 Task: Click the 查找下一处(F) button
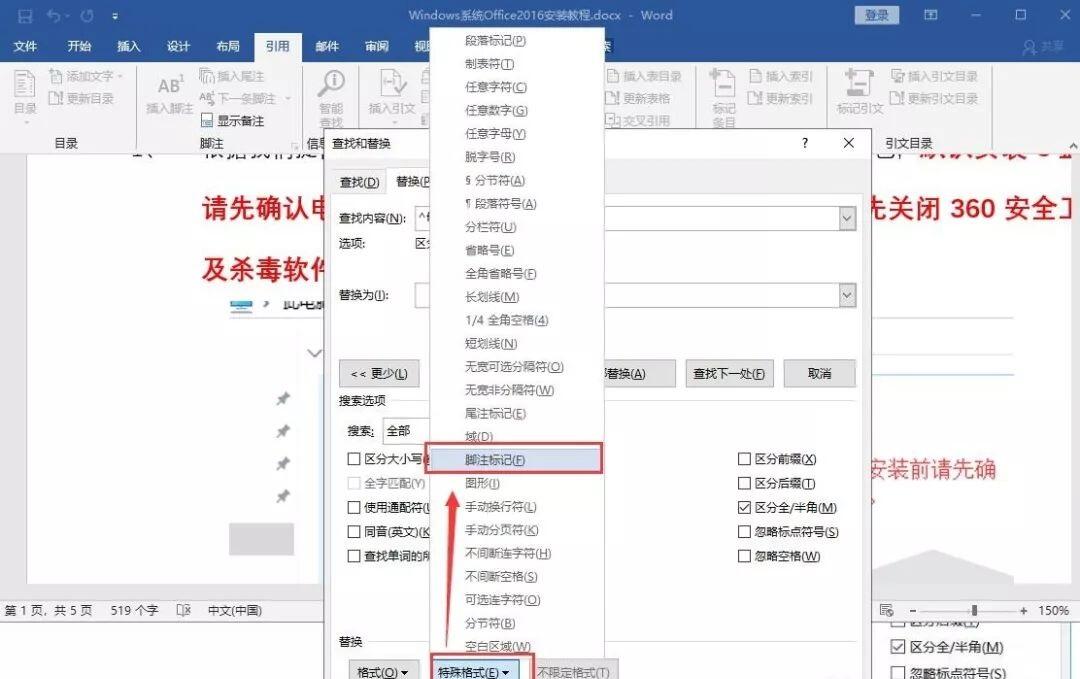coord(729,373)
